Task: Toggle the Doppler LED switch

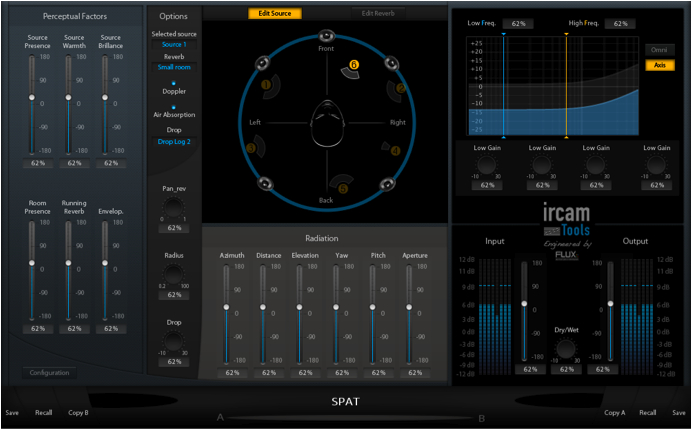Action: click(x=174, y=83)
